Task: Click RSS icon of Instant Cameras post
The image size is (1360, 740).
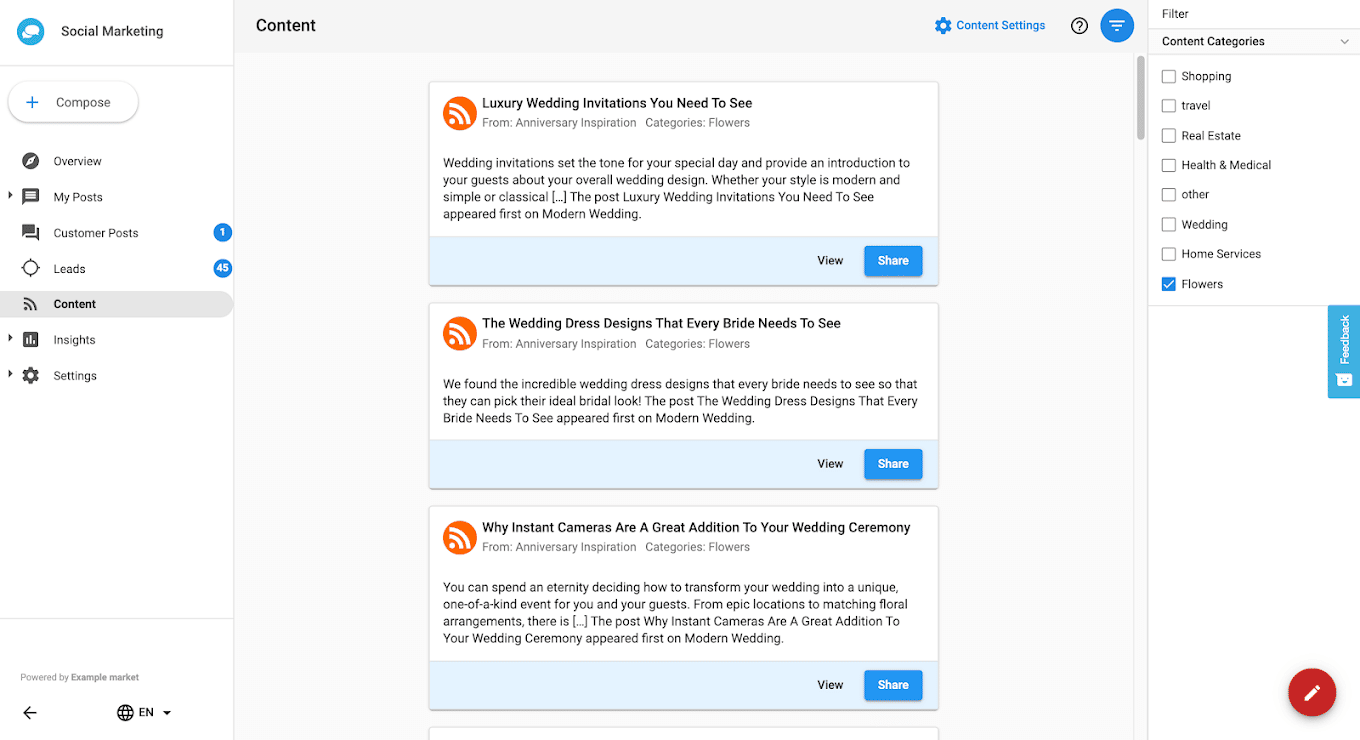Action: point(459,537)
